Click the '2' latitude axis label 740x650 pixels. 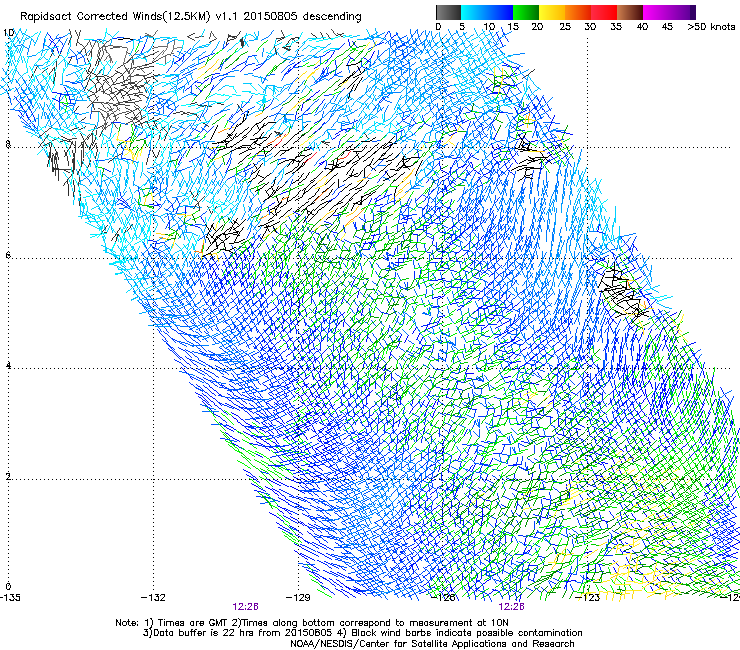(x=8, y=477)
